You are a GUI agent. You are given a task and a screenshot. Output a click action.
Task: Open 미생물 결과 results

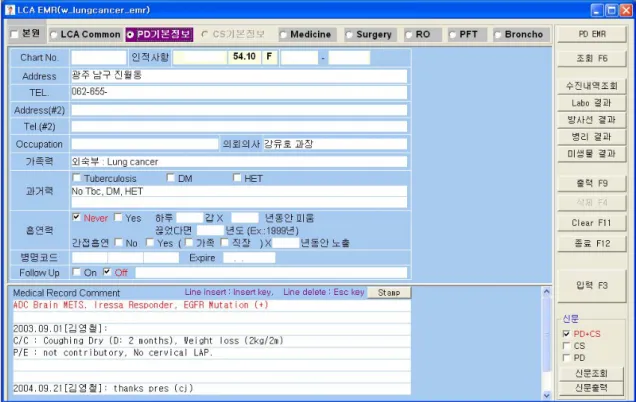[x=591, y=154]
